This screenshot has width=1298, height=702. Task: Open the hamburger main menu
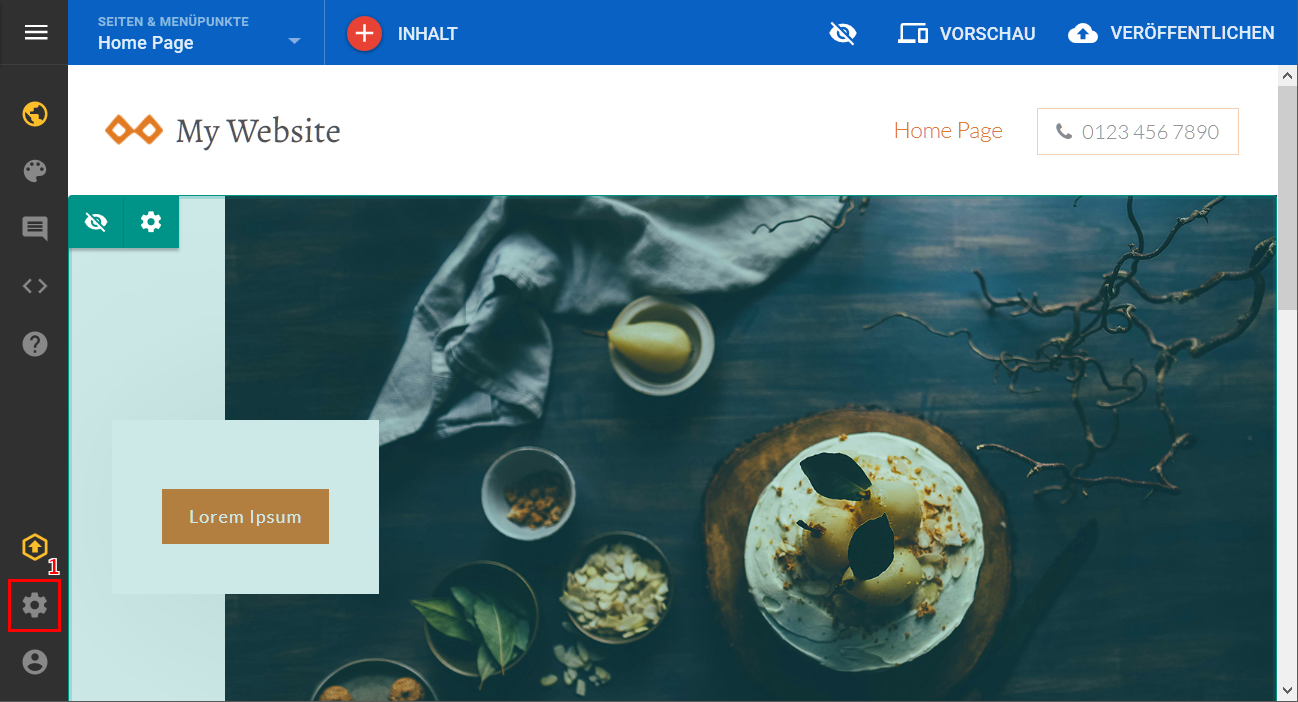35,33
